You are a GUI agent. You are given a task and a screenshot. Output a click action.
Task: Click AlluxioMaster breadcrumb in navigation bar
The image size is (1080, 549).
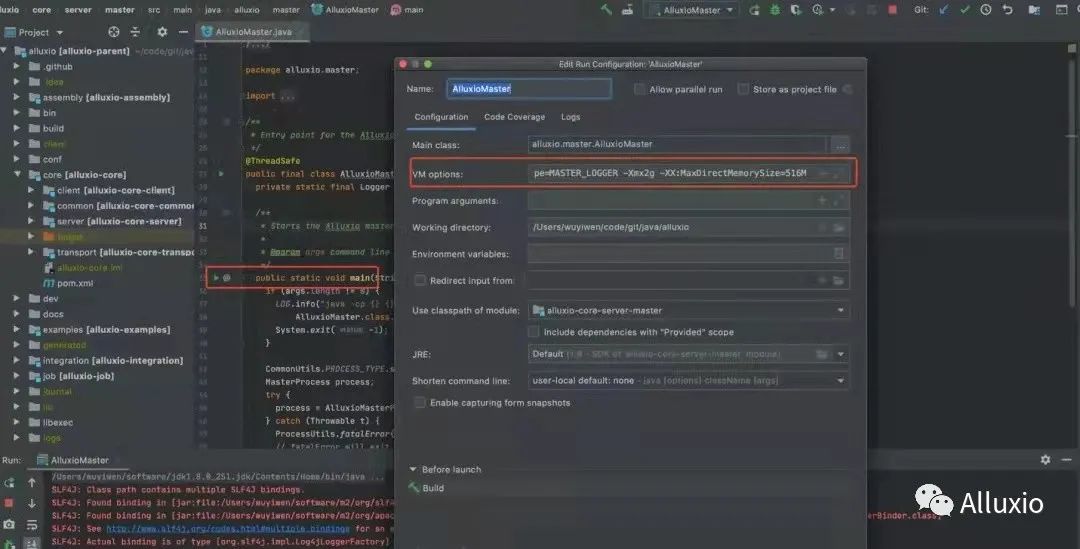(345, 10)
